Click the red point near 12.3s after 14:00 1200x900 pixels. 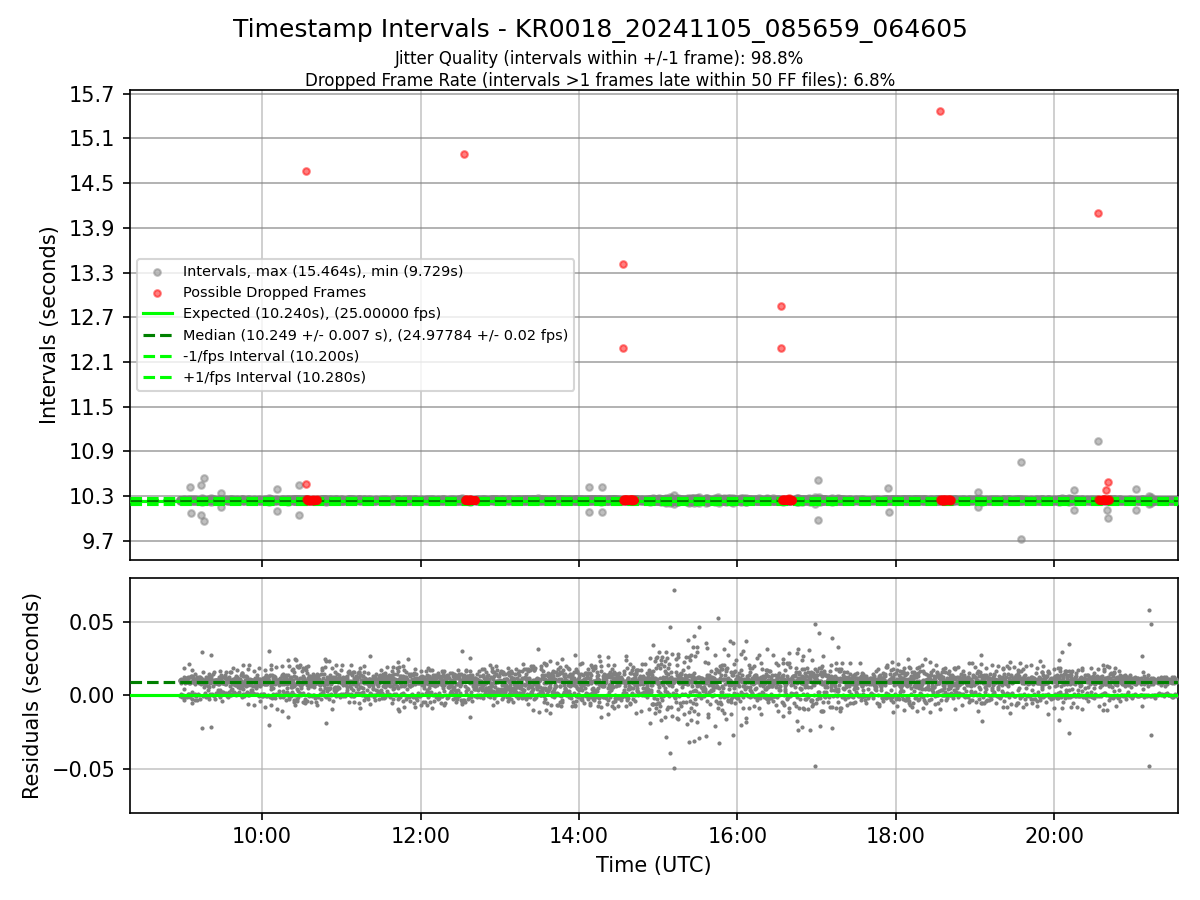coord(623,348)
